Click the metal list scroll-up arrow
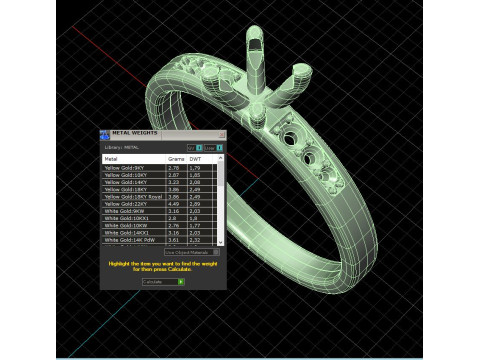This screenshot has height=360, width=480. tap(220, 158)
